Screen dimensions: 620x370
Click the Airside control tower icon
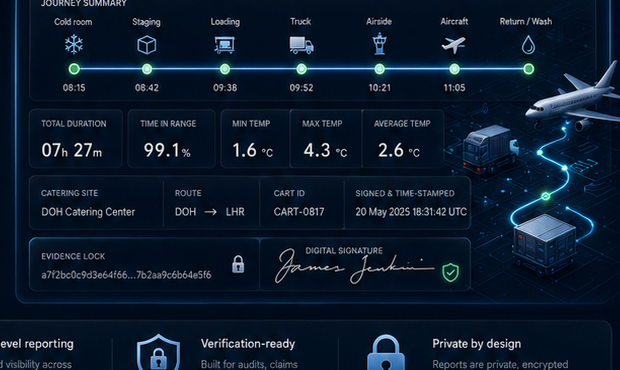pos(379,44)
